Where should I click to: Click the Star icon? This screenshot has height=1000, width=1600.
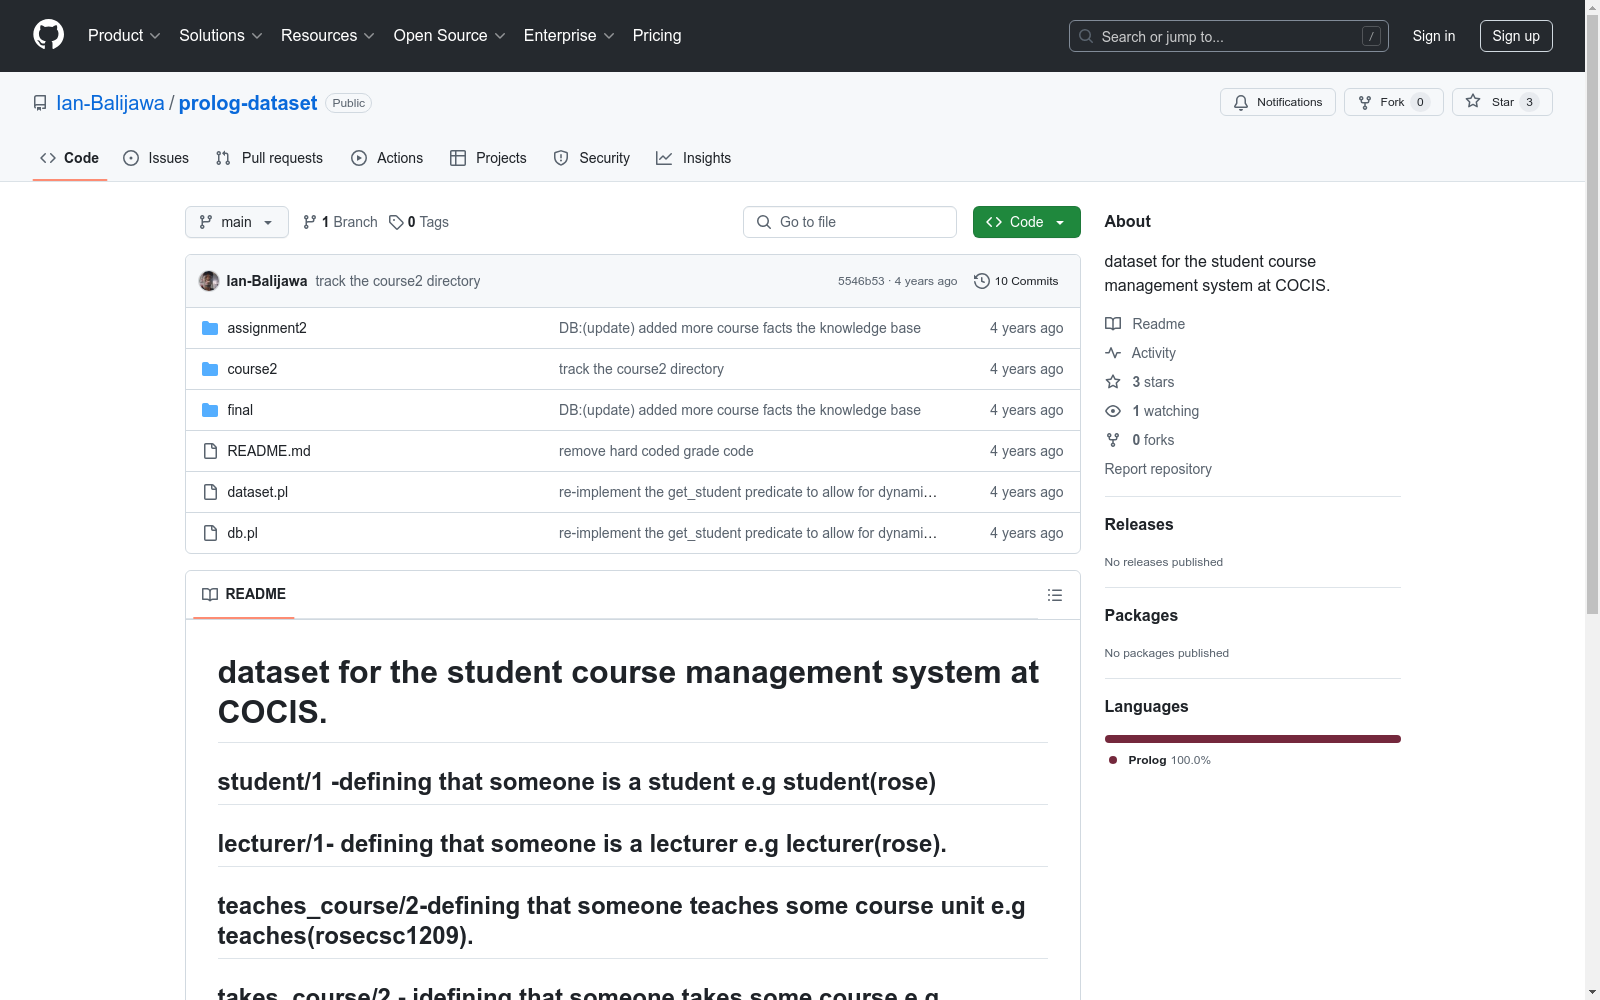pos(1473,101)
